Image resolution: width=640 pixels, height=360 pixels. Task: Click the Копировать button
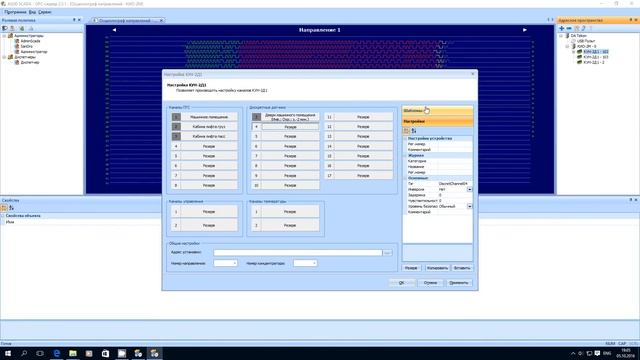(x=437, y=268)
